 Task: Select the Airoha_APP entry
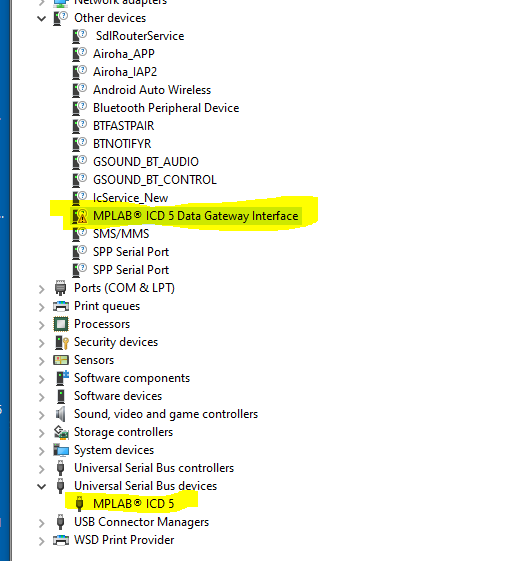[124, 54]
